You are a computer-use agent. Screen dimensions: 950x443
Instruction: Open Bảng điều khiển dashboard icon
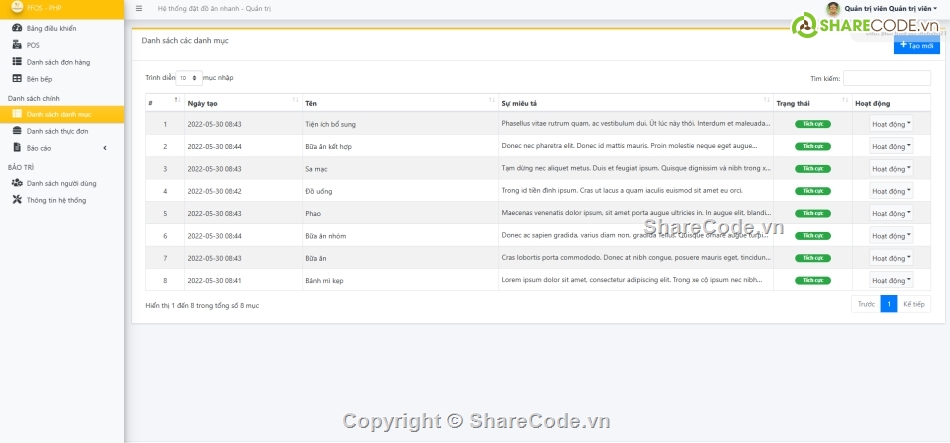17,29
